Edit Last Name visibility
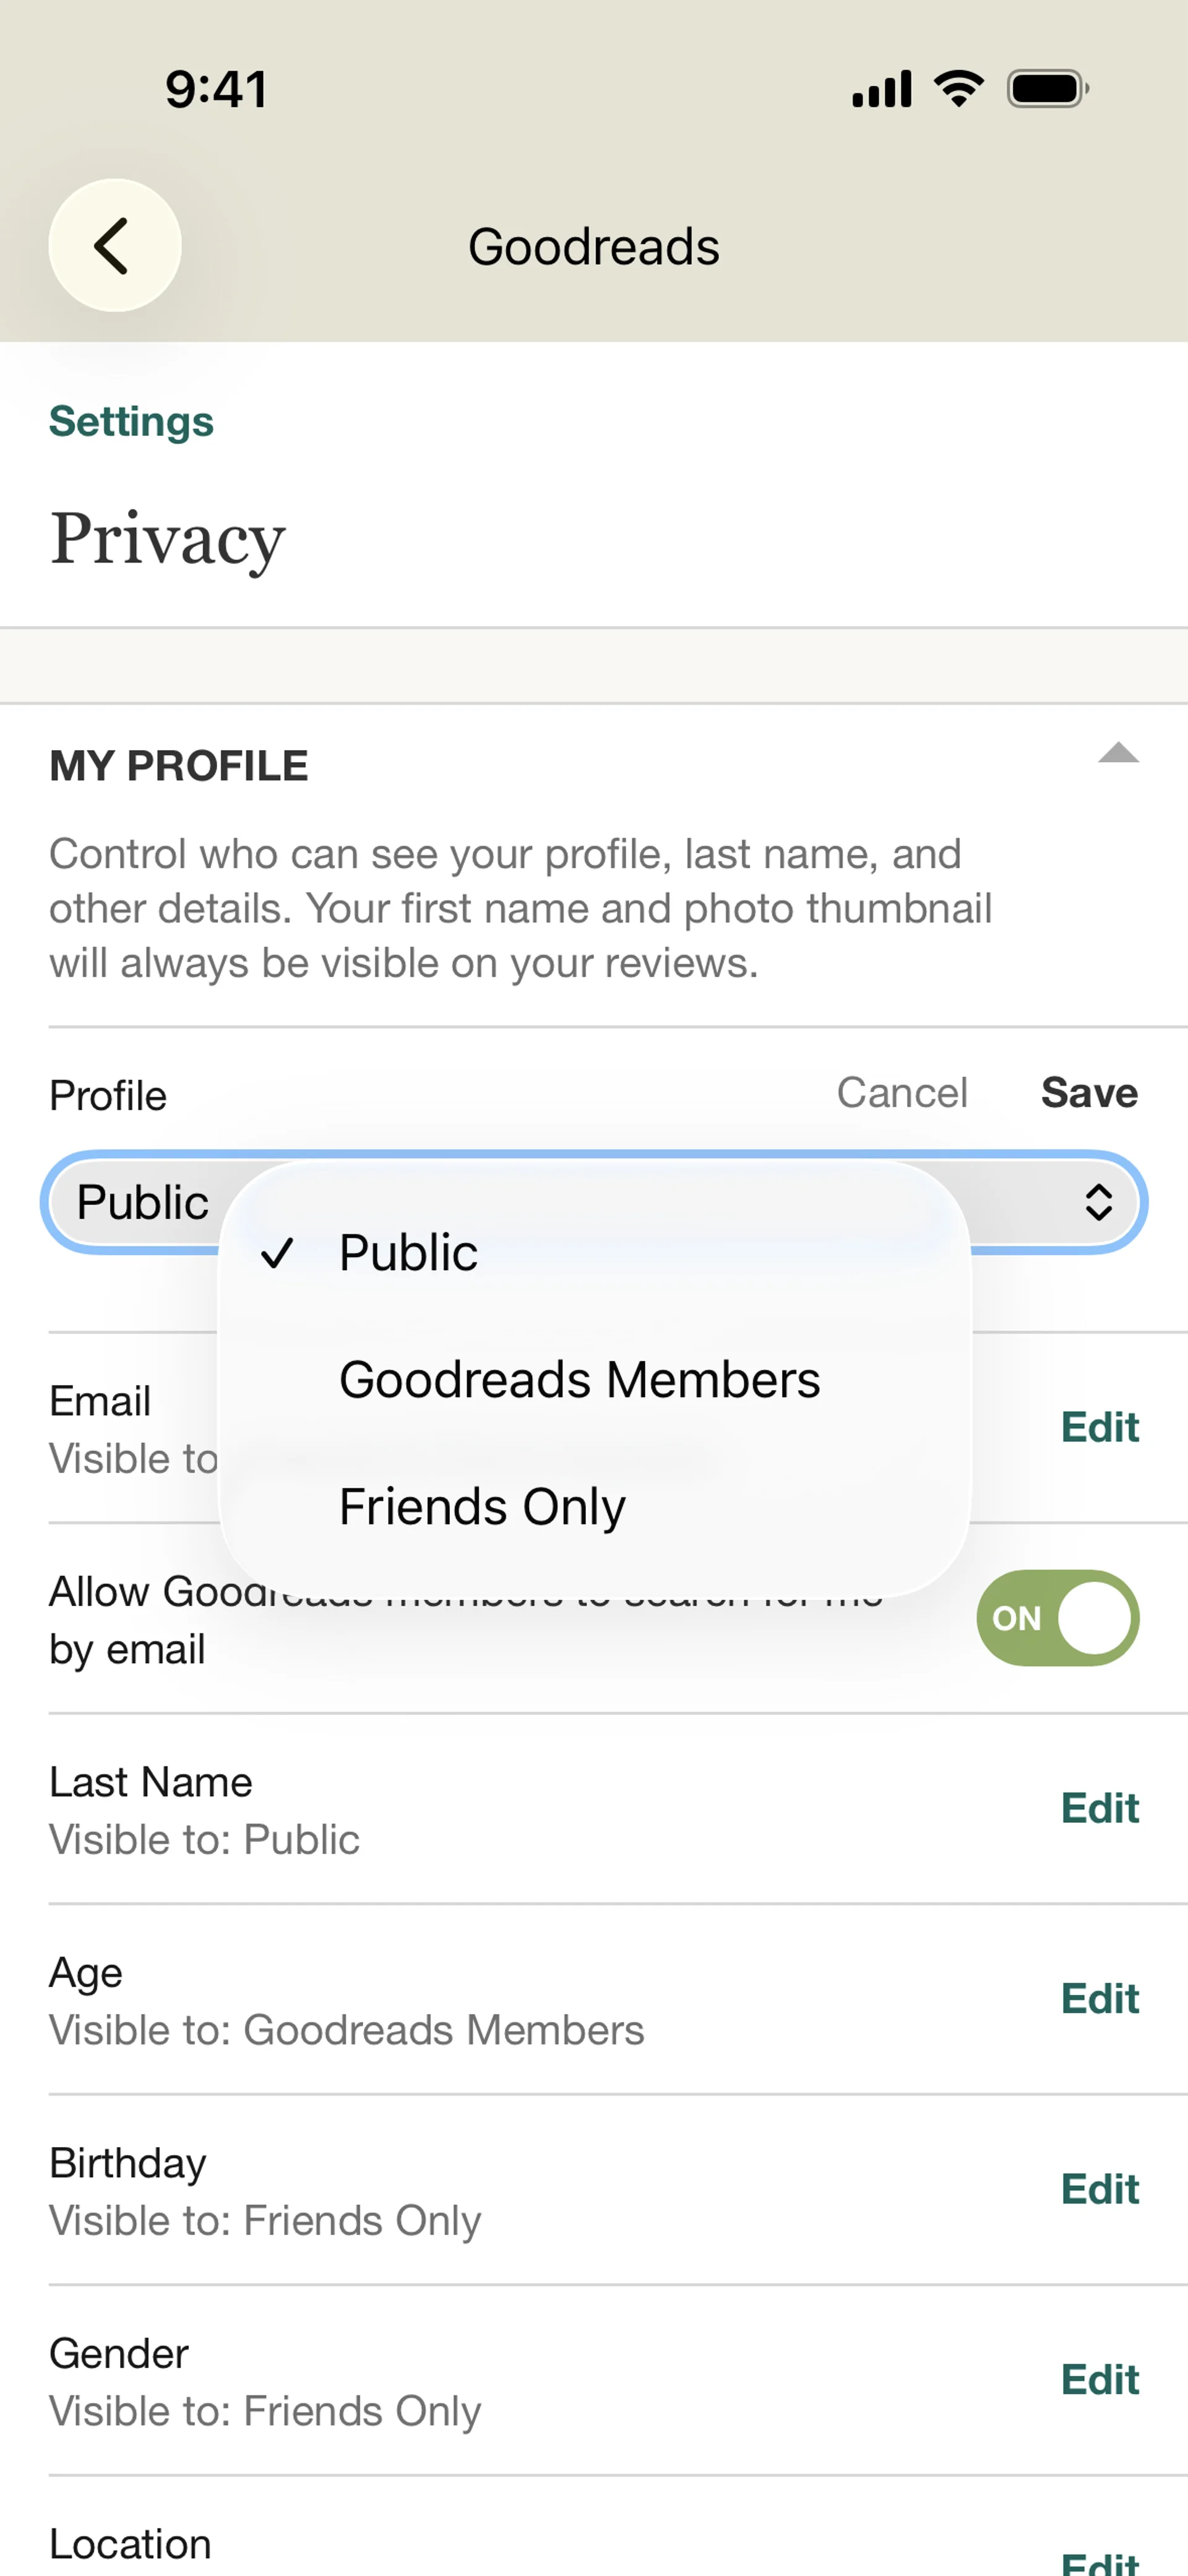Viewport: 1188px width, 2576px height. click(1099, 1808)
